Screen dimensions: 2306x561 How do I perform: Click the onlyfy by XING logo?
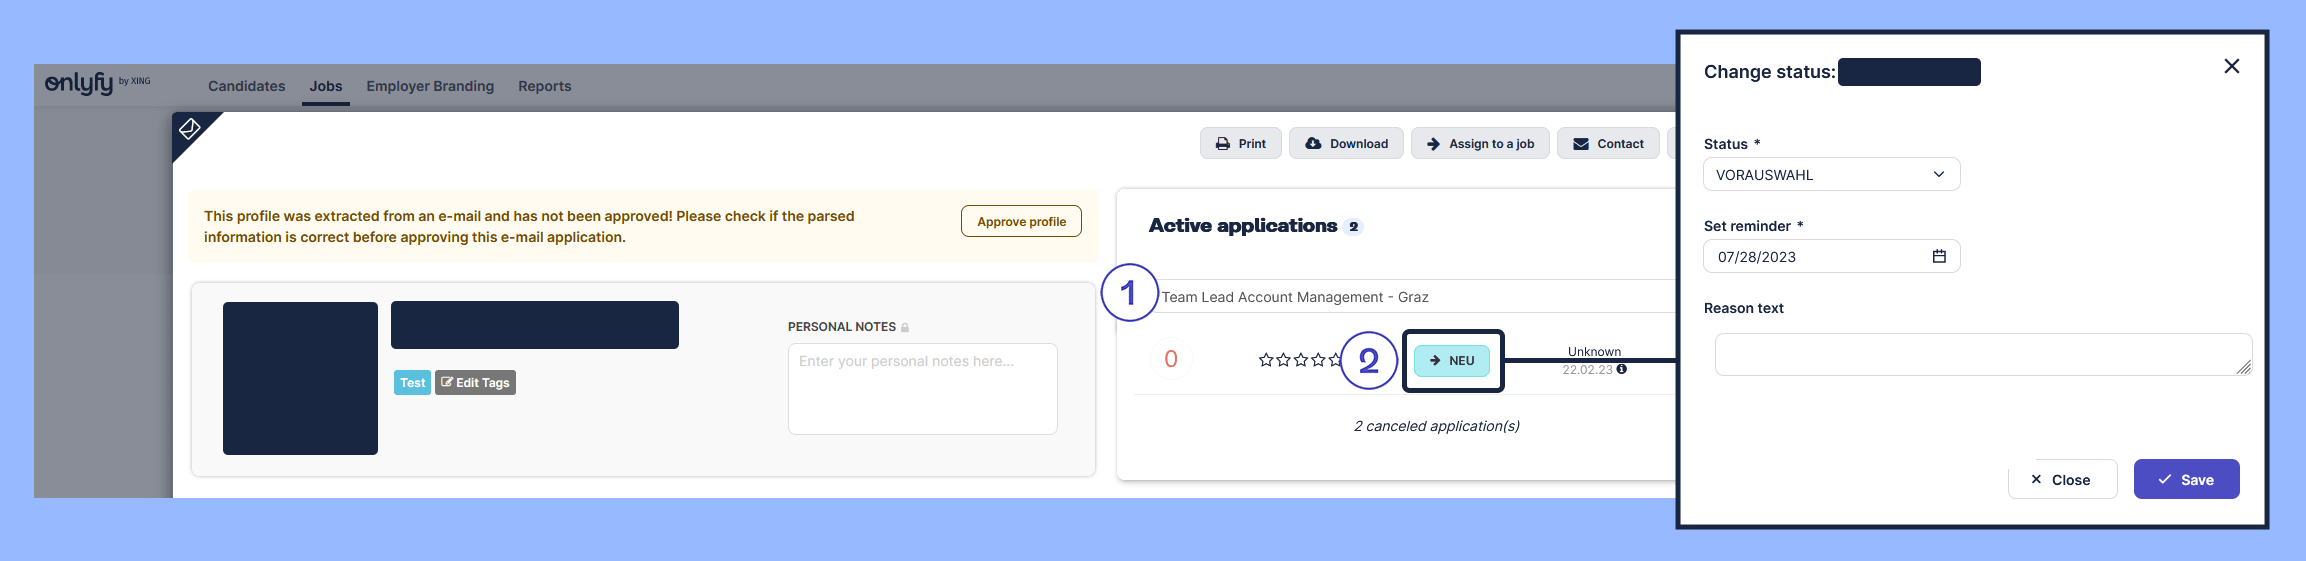pos(96,84)
